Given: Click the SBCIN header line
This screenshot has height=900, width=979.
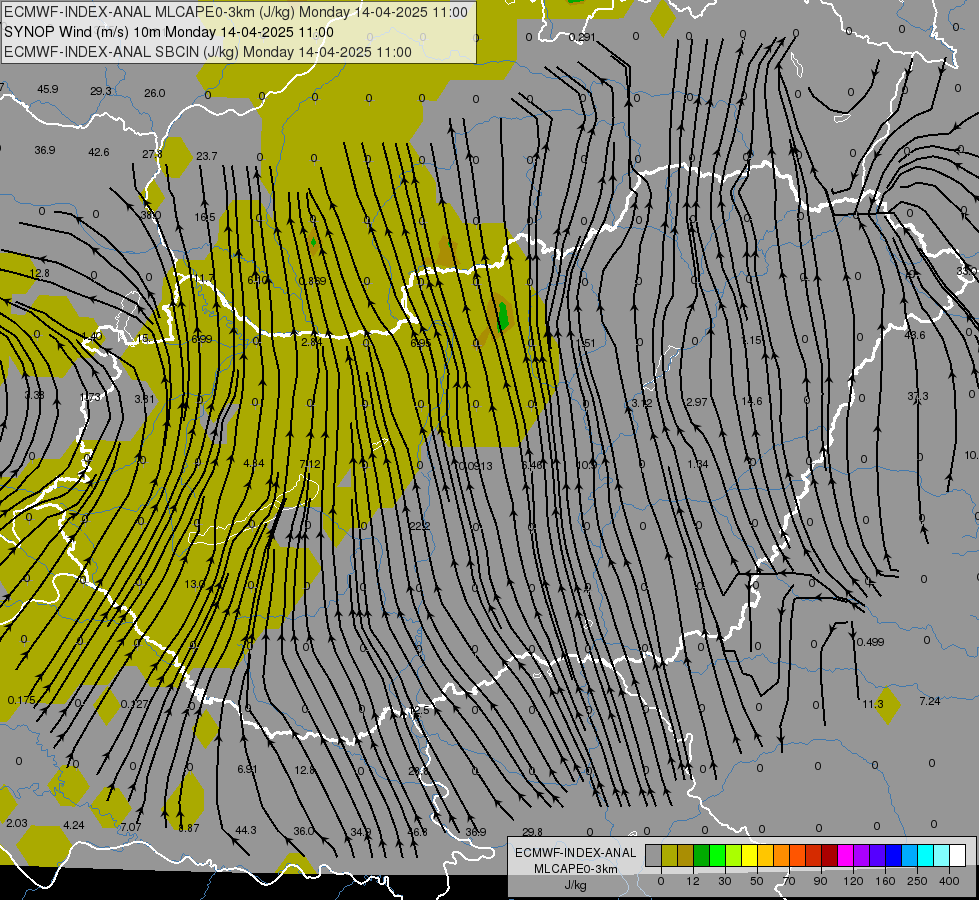Looking at the screenshot, I should 208,52.
